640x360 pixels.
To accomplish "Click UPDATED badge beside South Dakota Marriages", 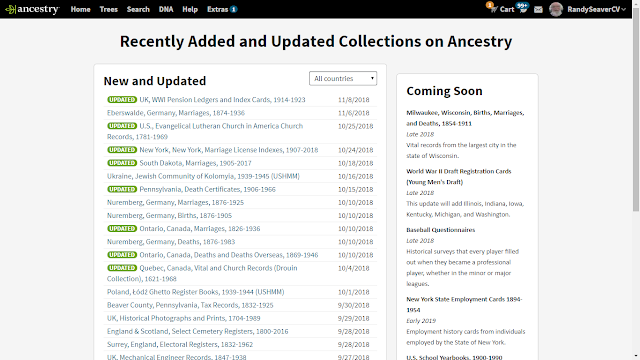I will pos(122,163).
